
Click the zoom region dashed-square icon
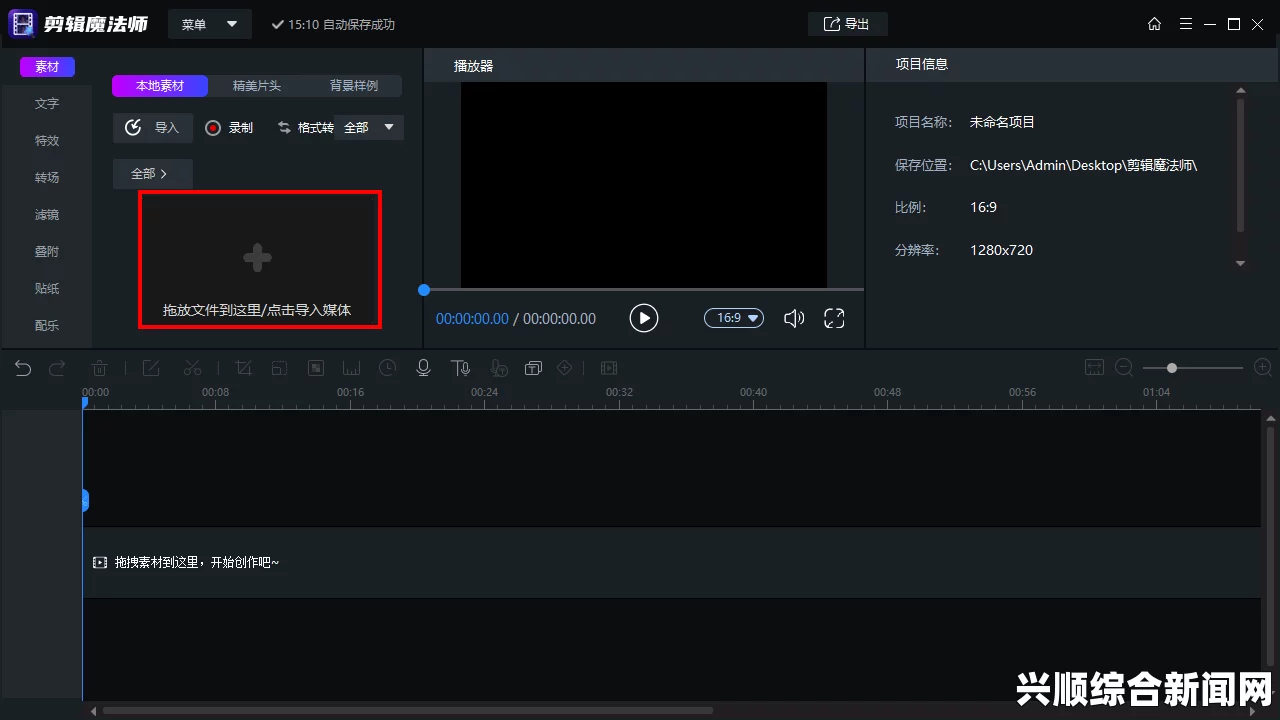(x=280, y=368)
